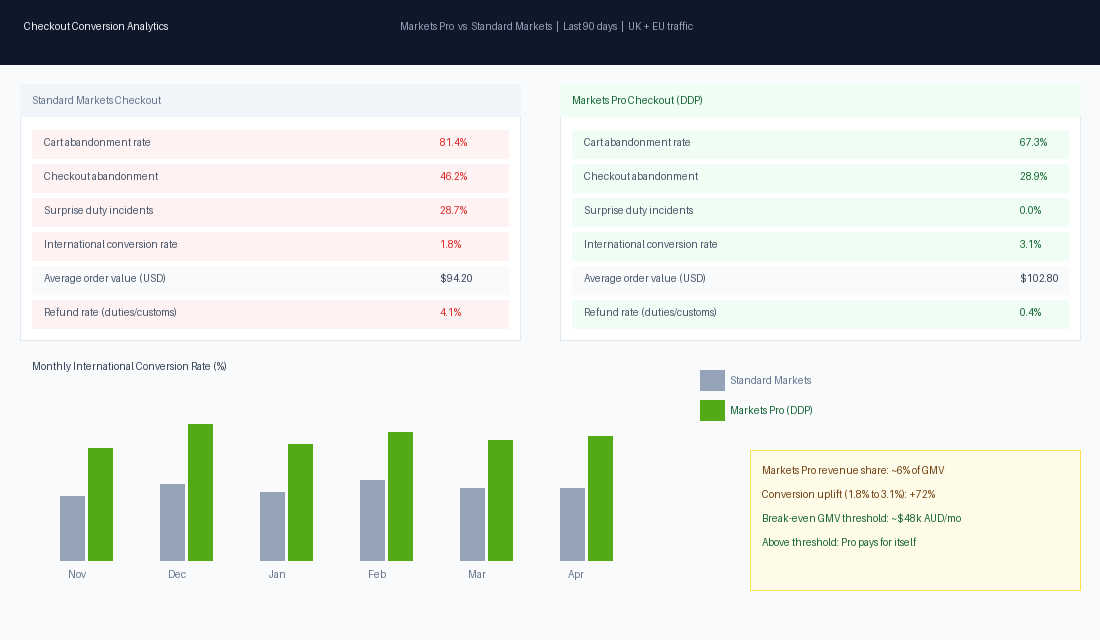Select the 0.0% surprise duty incidents value
Viewport: 1100px width, 640px height.
(1030, 211)
